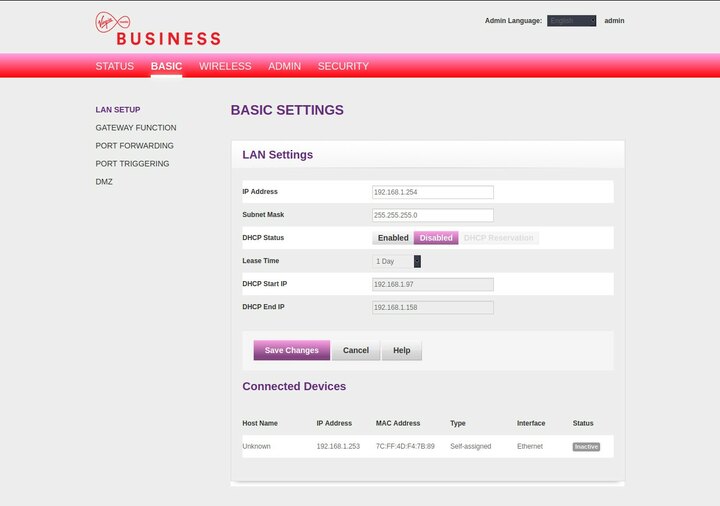Screen dimensions: 720x506
Task: Enable DHCP status
Action: [x=393, y=238]
